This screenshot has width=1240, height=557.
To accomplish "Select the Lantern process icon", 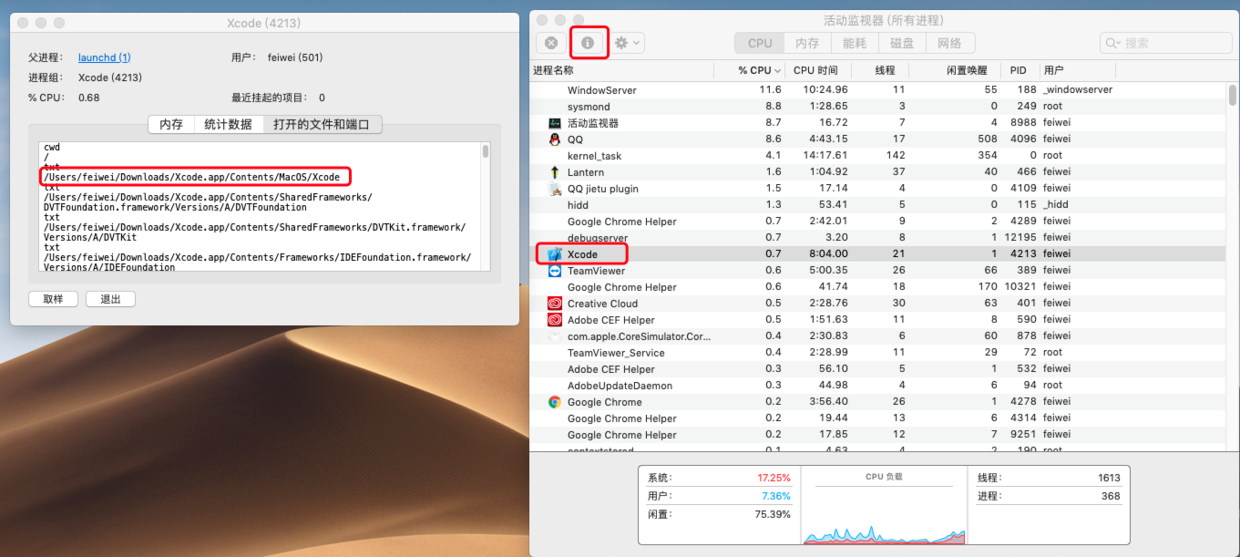I will coord(555,172).
